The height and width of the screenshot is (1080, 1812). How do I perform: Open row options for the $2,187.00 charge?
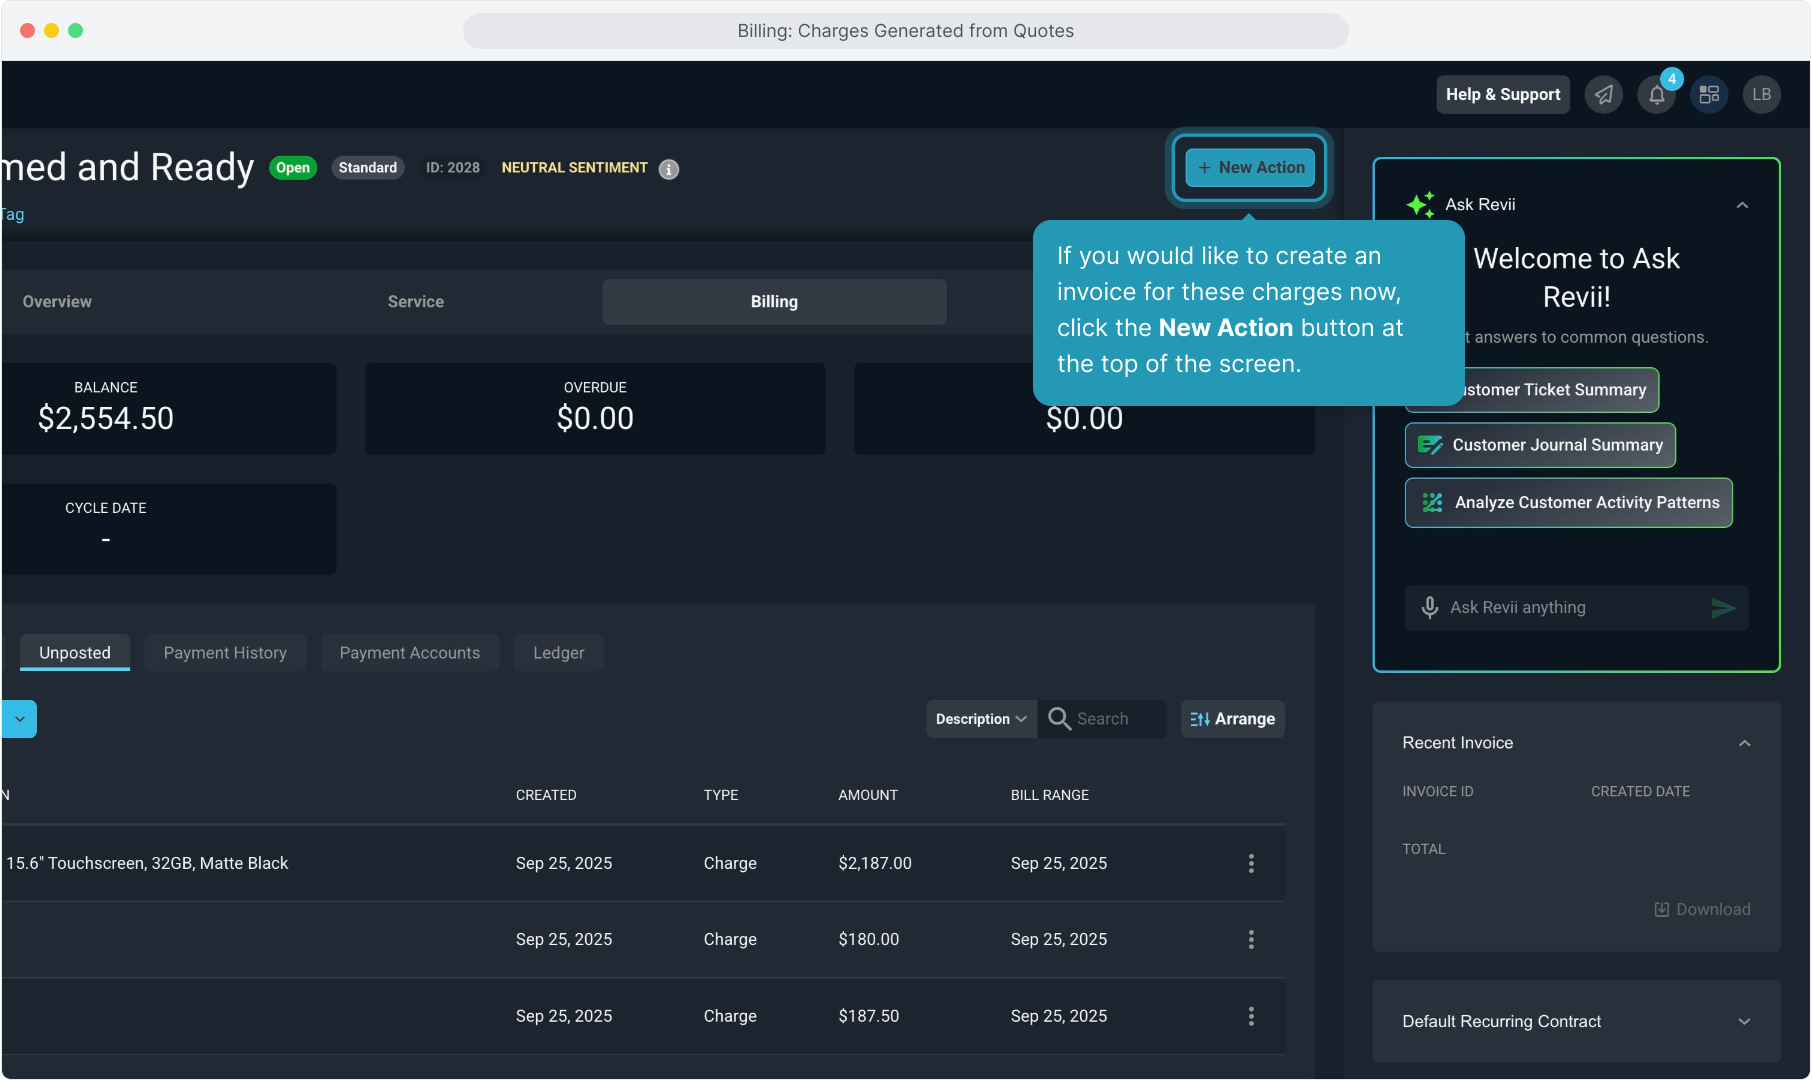click(1251, 863)
